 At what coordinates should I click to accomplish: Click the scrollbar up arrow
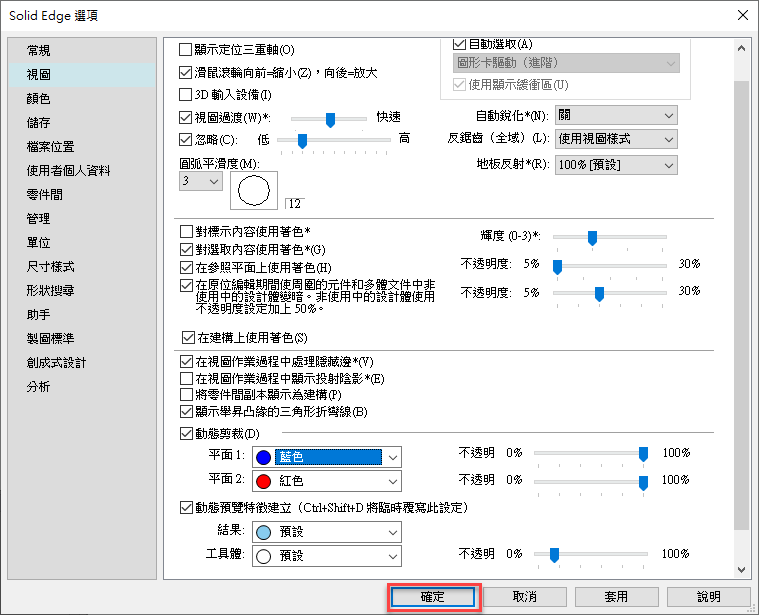(742, 48)
